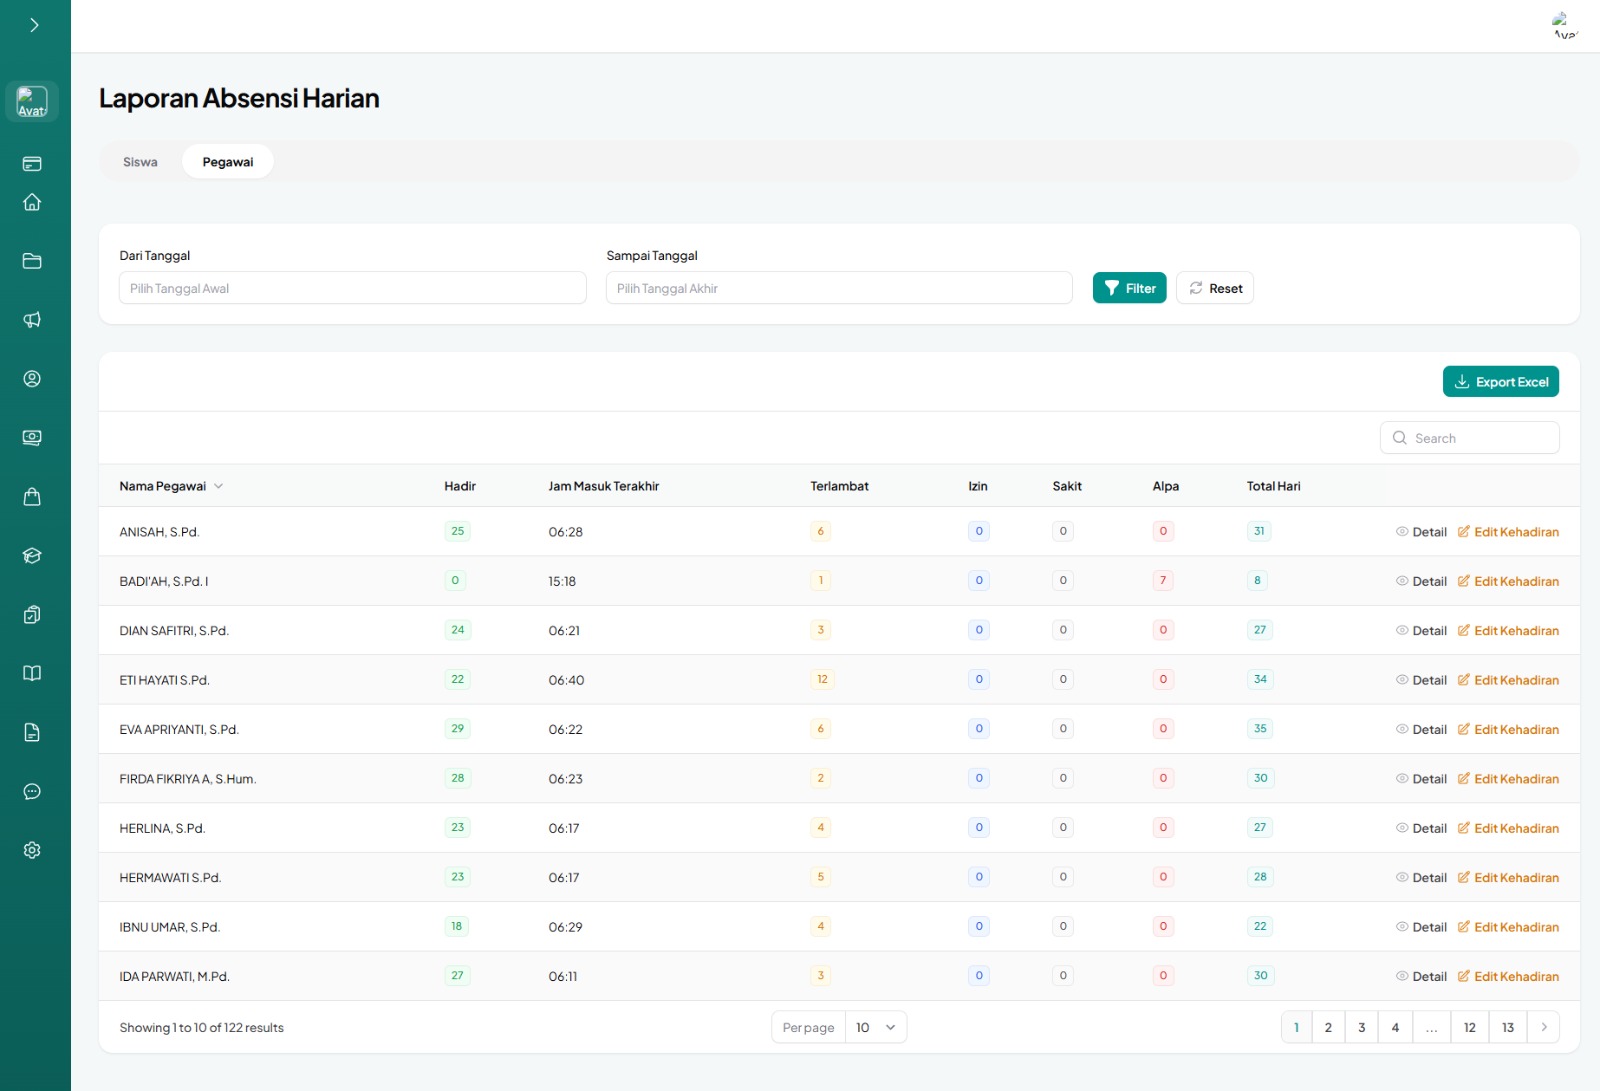Viewport: 1600px width, 1091px height.
Task: Open the user circle icon in sidebar
Action: [32, 379]
